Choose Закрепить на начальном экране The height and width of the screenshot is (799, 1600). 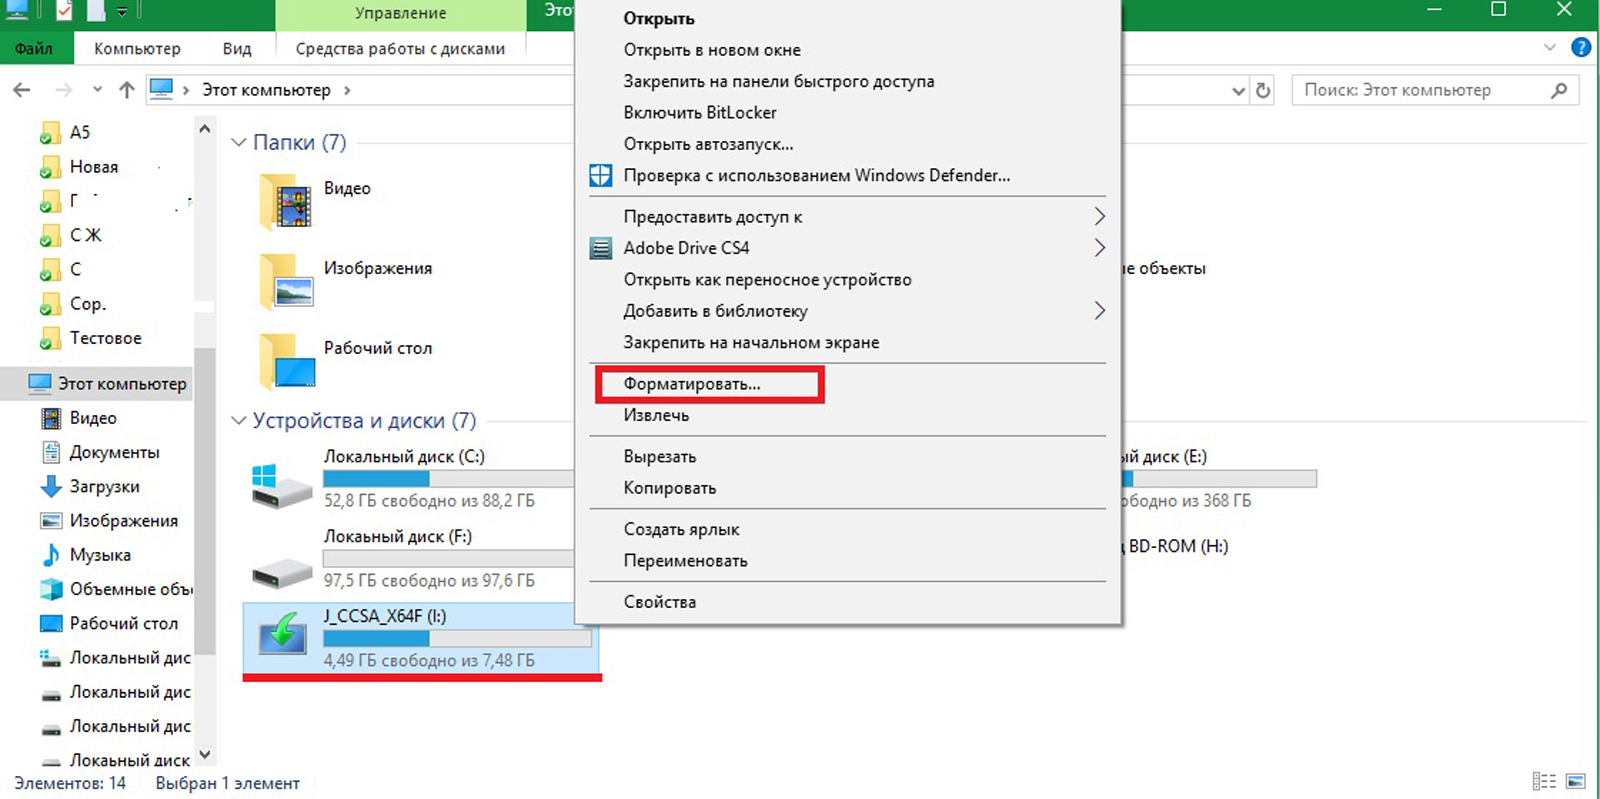[x=751, y=343]
